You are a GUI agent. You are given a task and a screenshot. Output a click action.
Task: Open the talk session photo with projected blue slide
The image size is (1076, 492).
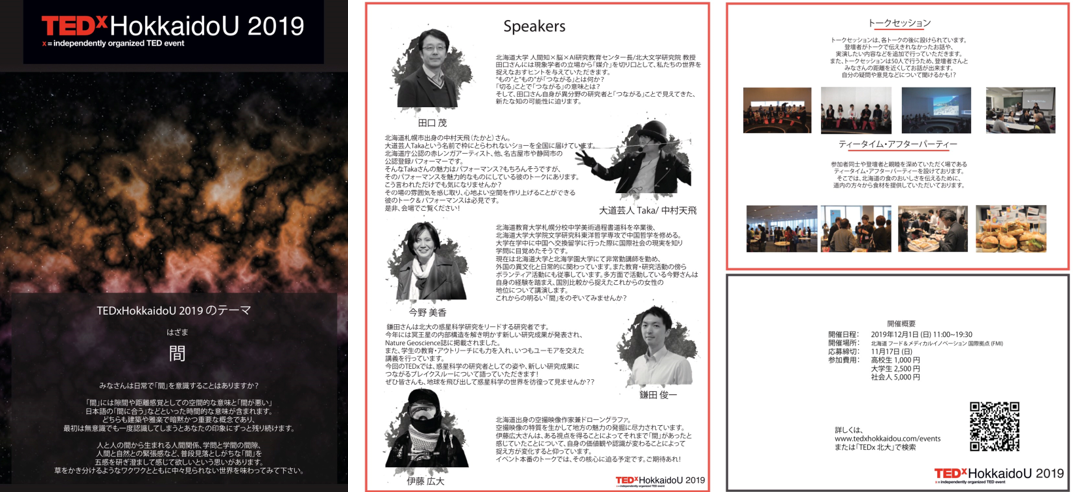(936, 110)
